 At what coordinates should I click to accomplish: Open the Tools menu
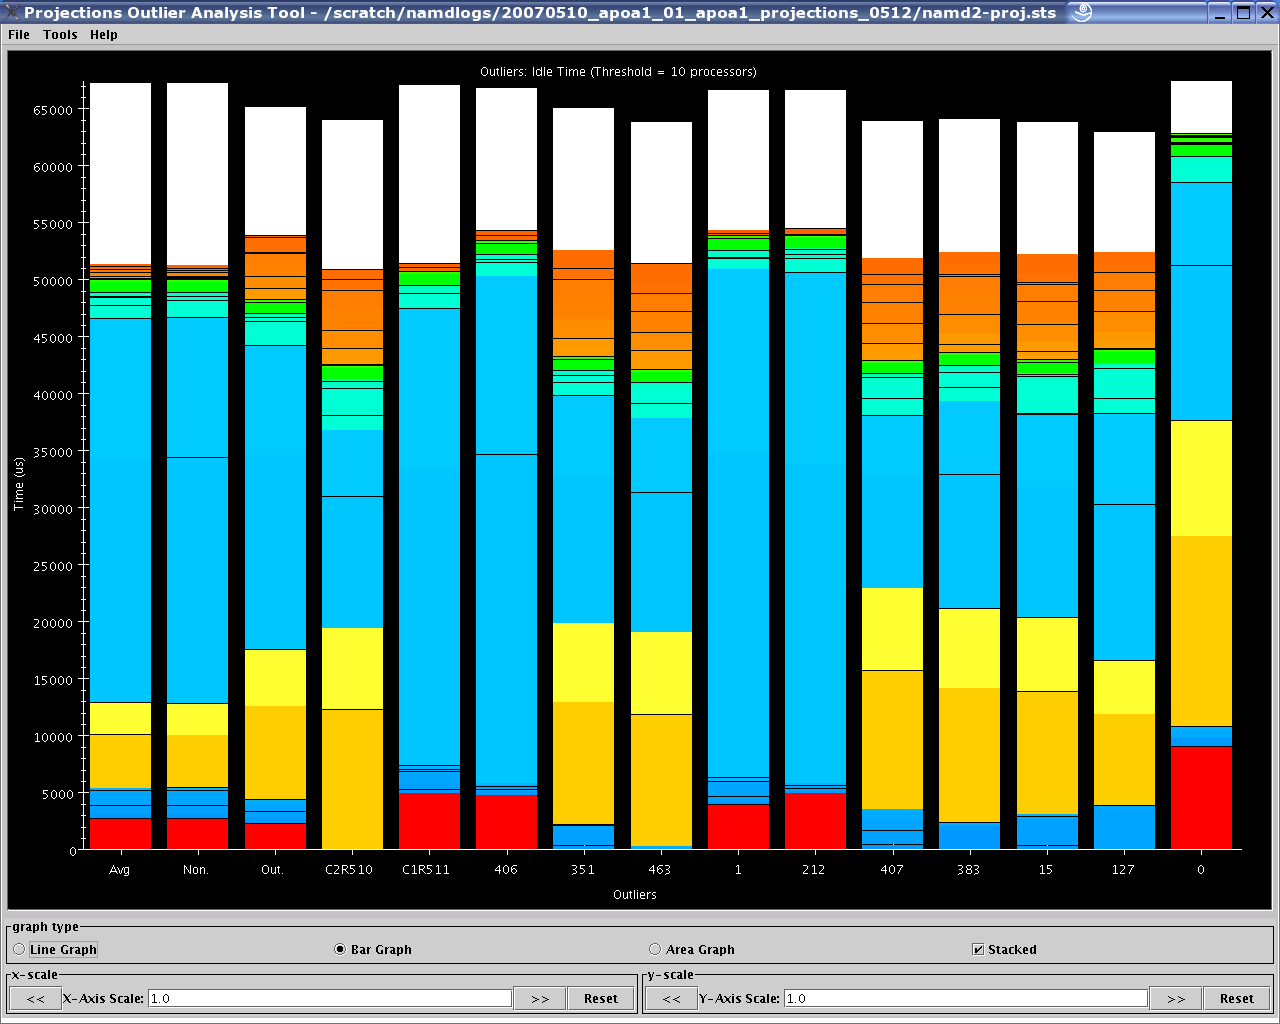60,34
